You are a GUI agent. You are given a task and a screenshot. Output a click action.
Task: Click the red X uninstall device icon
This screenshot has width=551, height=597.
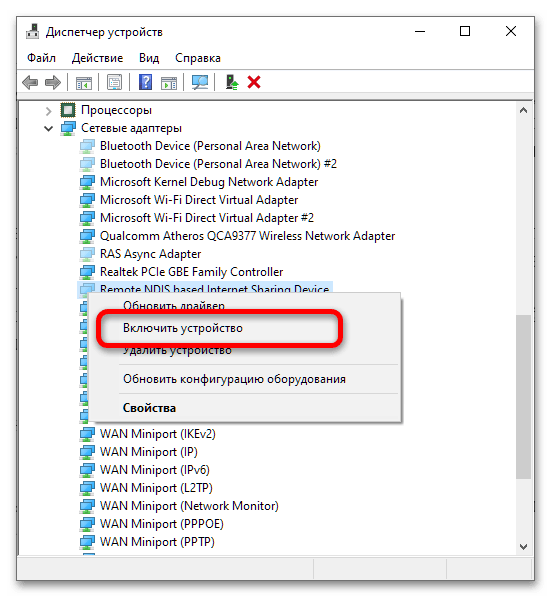[x=254, y=82]
